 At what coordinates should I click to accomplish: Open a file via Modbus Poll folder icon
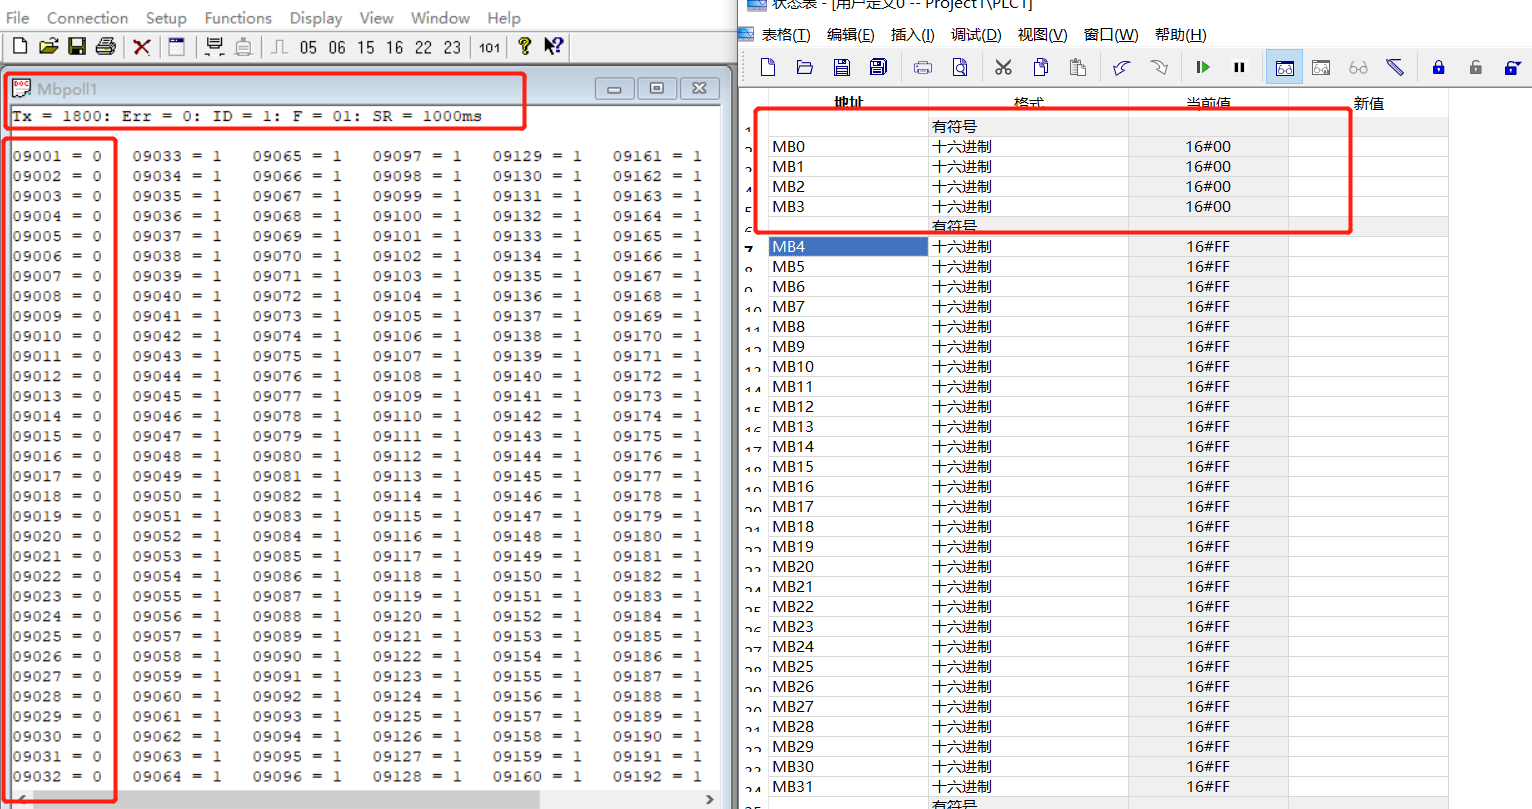48,46
